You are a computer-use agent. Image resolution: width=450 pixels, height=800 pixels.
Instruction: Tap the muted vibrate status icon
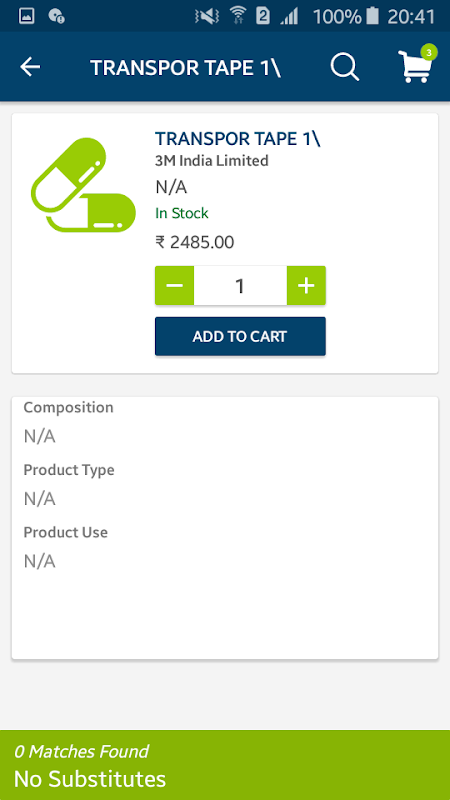(x=207, y=16)
